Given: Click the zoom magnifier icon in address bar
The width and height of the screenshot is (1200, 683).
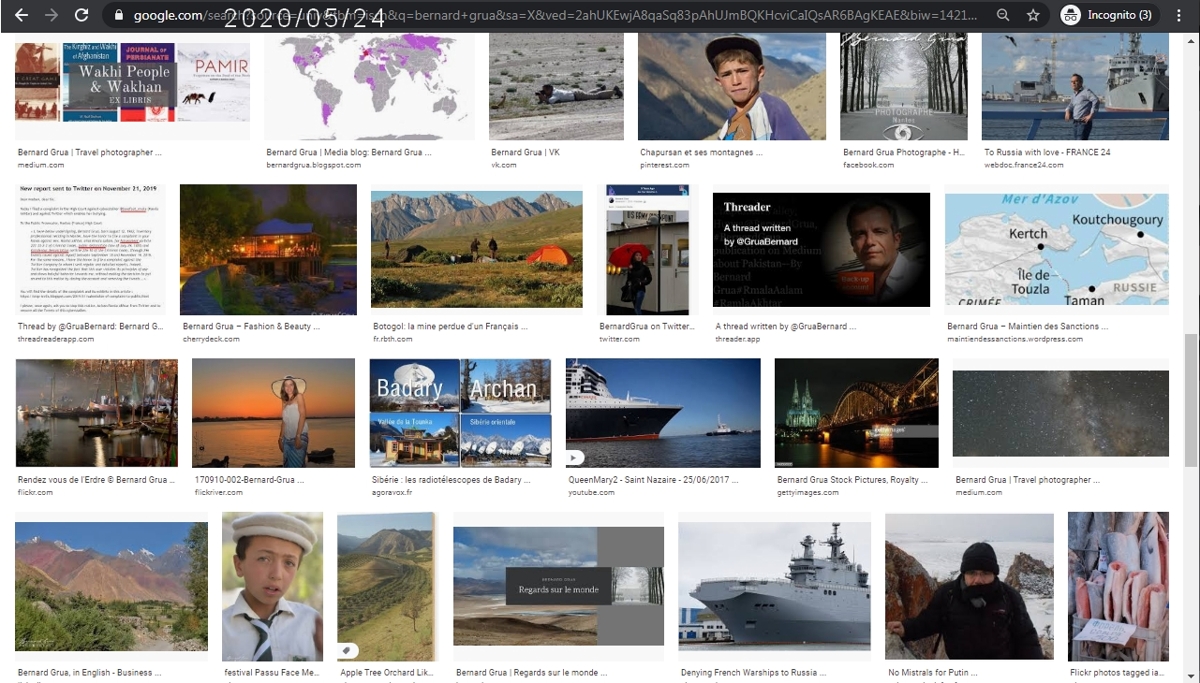Looking at the screenshot, I should click(x=1003, y=16).
